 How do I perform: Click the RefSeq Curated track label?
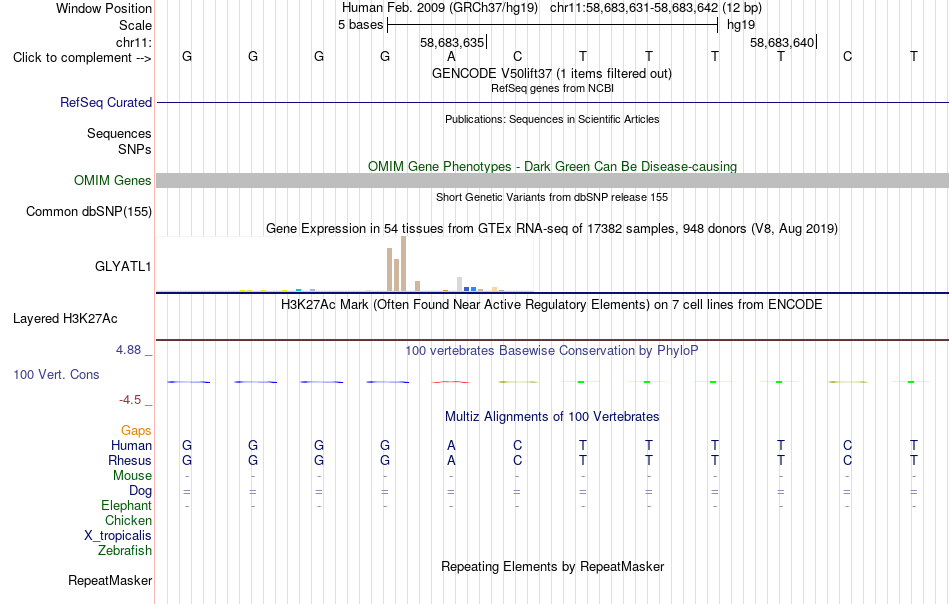click(x=105, y=102)
